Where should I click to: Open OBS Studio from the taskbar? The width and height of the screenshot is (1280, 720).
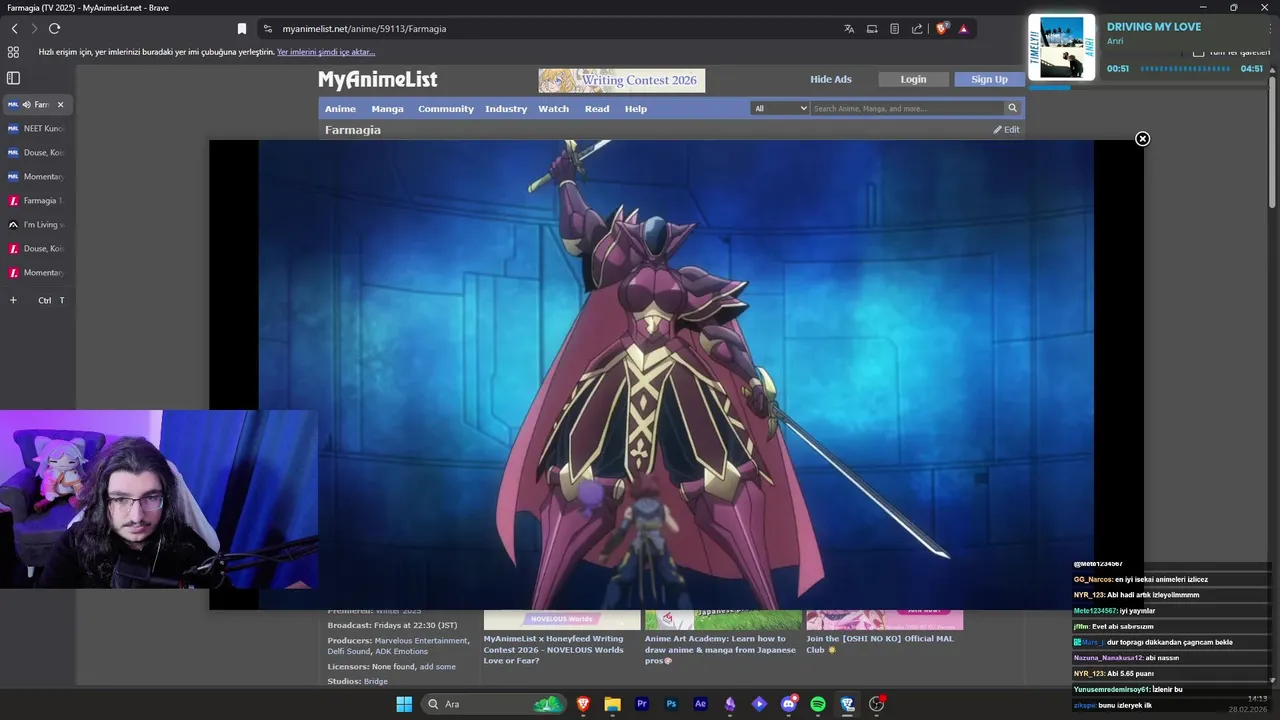[876, 704]
